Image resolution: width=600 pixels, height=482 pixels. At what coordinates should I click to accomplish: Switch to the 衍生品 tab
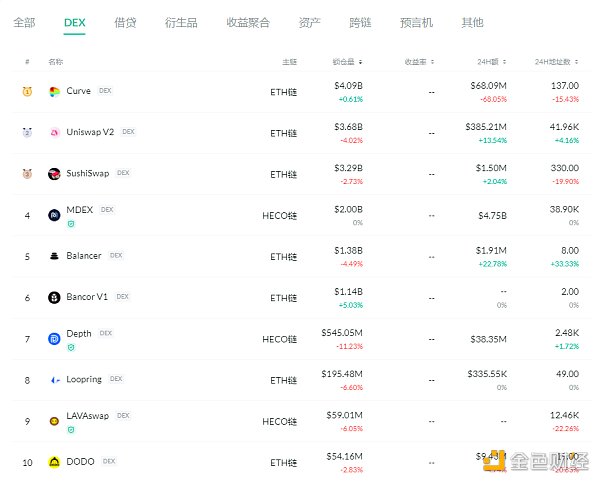[x=179, y=22]
